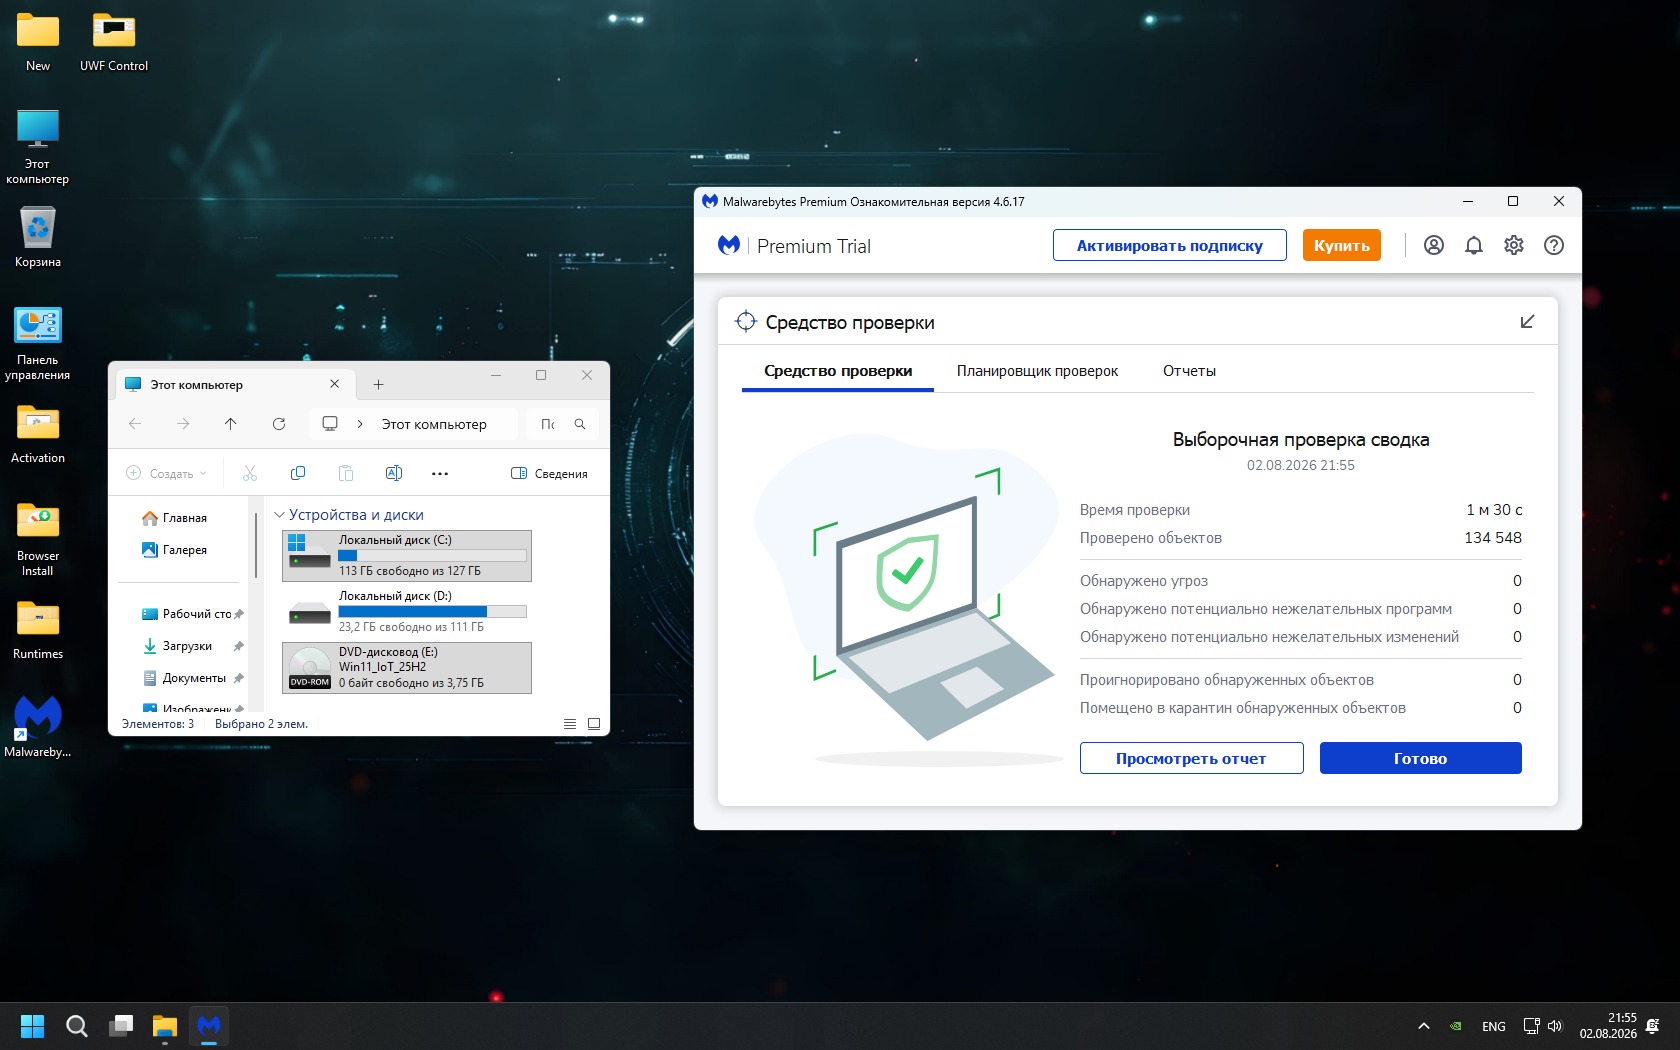Refresh the File Explorer view
This screenshot has width=1680, height=1050.
279,424
